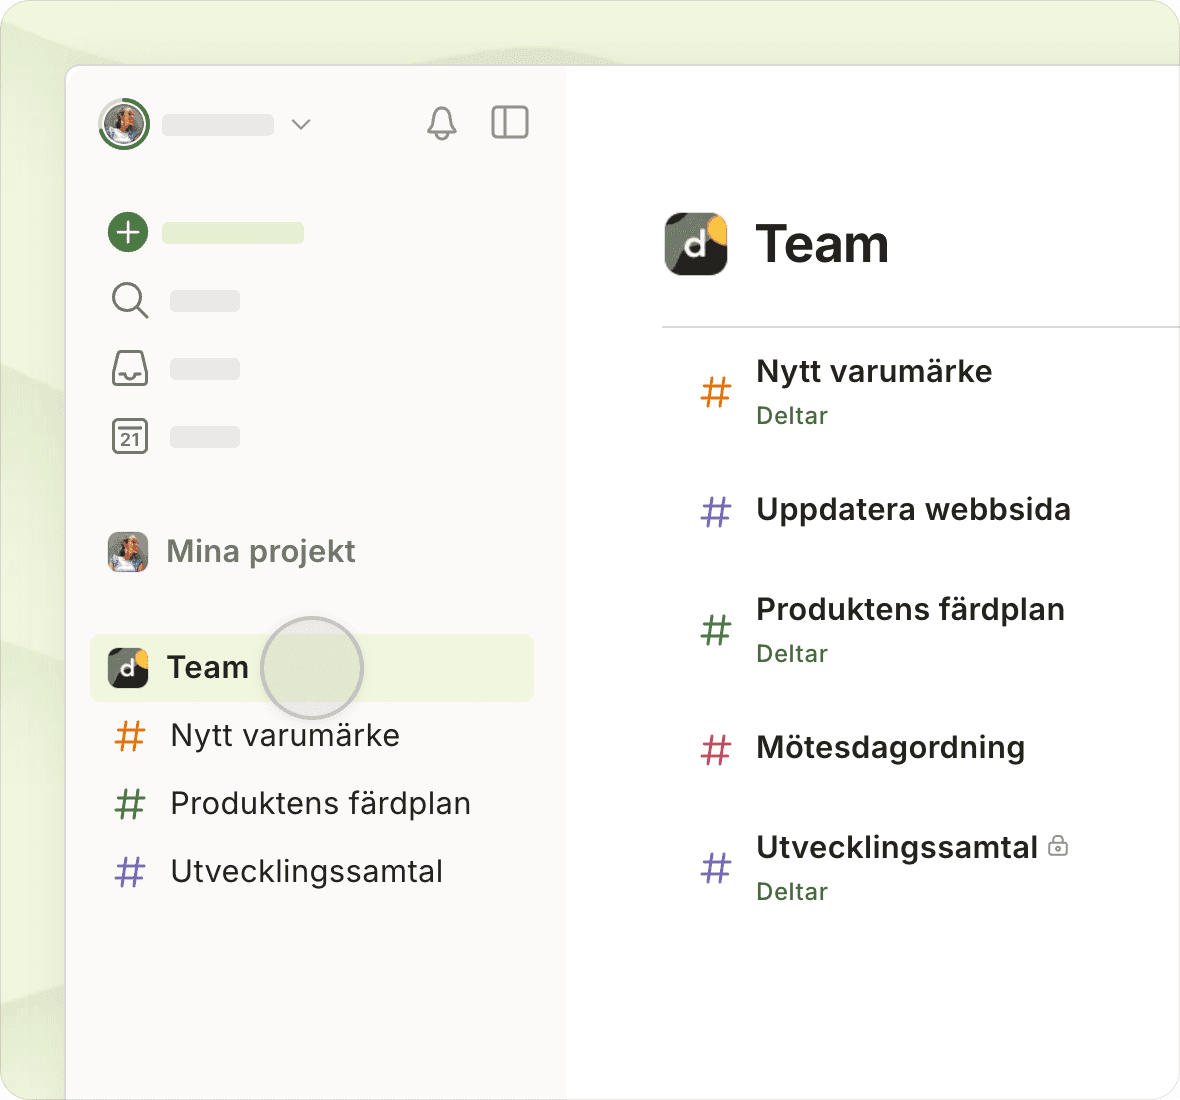Click Deltar under Nytt varumärke
Viewport: 1180px width, 1100px height.
point(792,416)
